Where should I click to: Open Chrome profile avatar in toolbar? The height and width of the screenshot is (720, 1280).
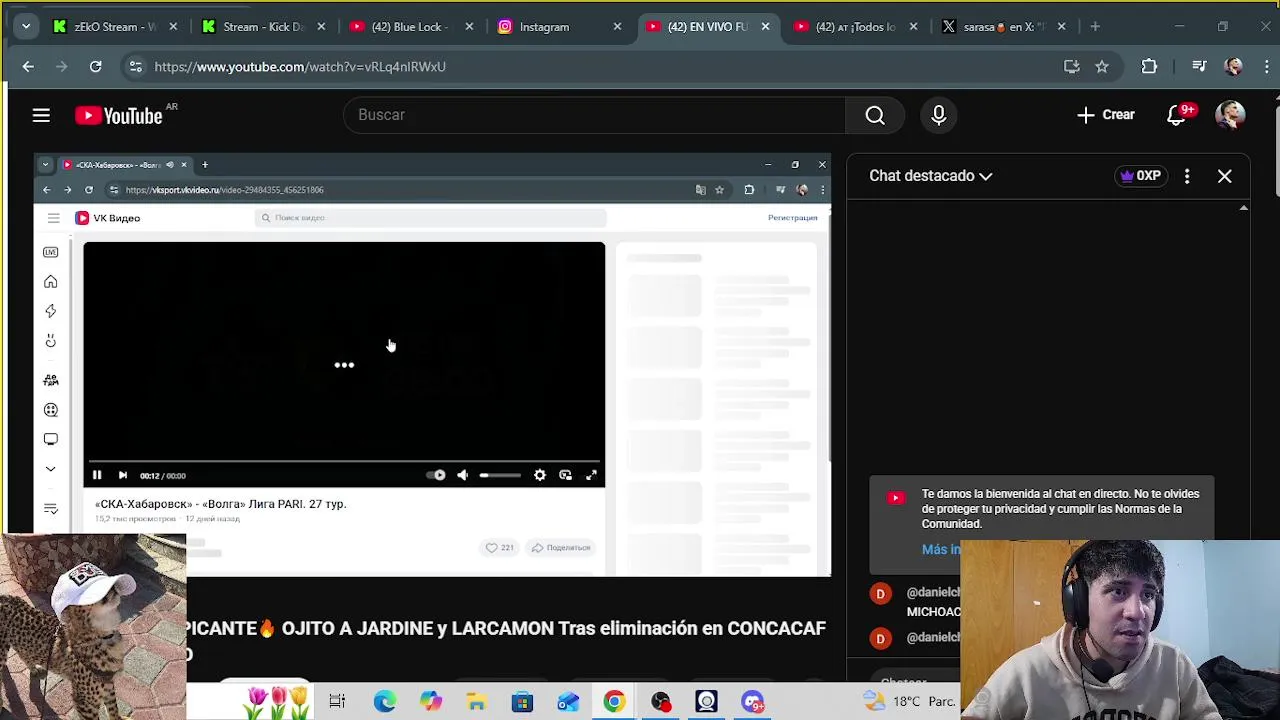tap(1234, 67)
